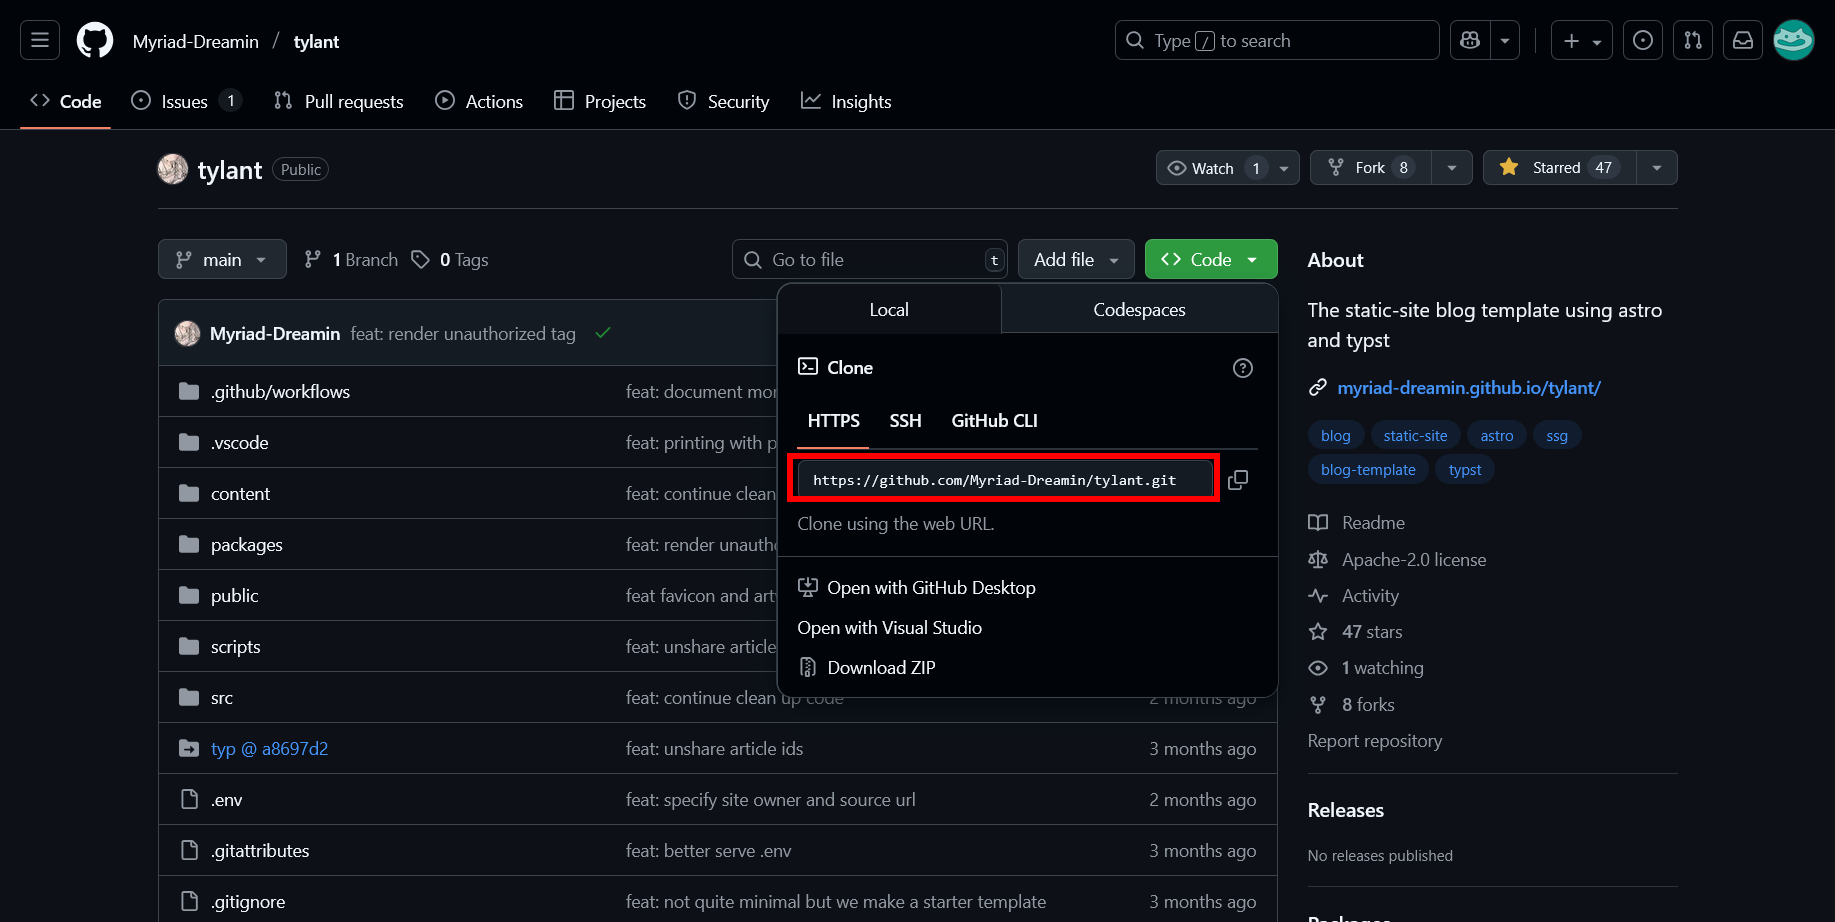Select the Local tab in clone popup

(889, 309)
